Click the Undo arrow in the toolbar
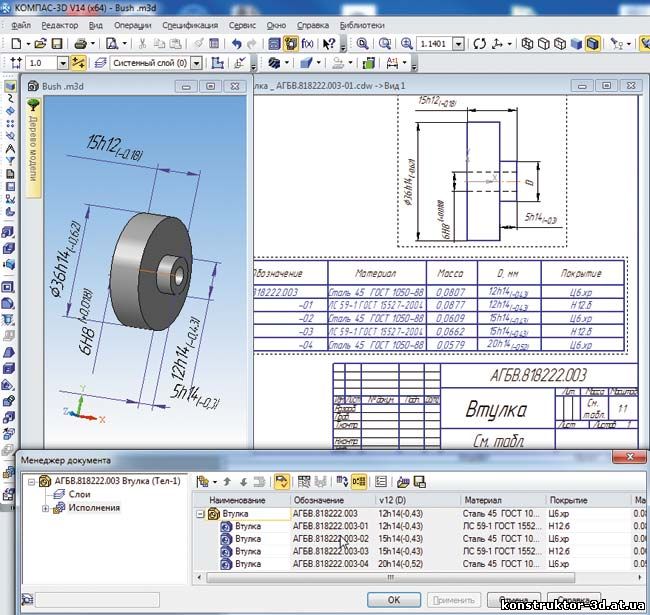This screenshot has height=615, width=650. 236,44
